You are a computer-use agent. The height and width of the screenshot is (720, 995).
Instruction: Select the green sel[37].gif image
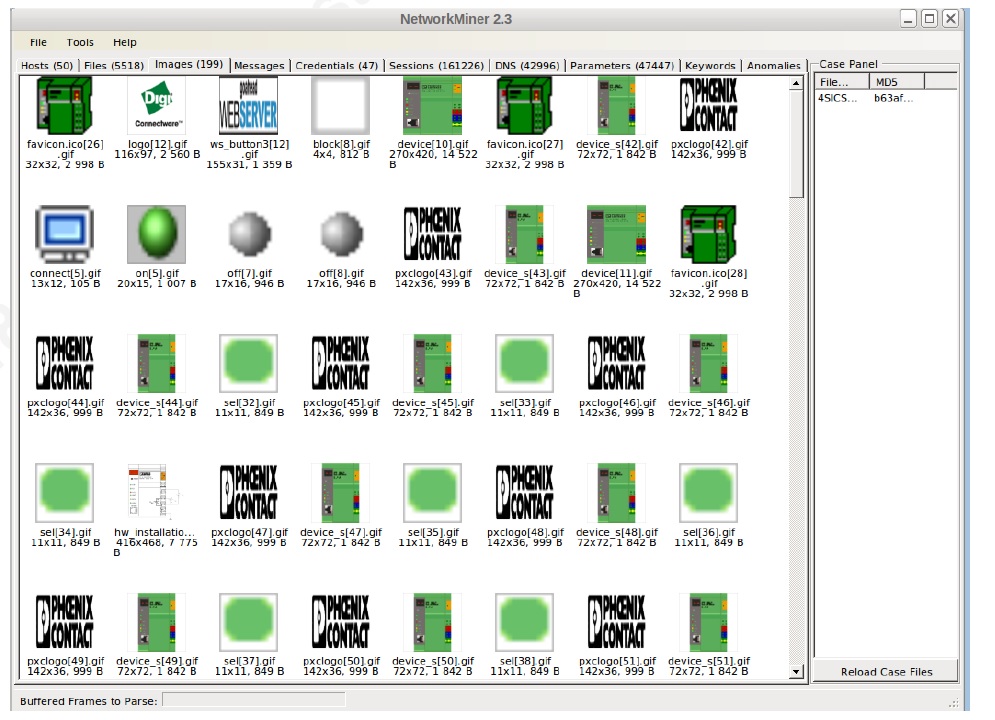(249, 622)
